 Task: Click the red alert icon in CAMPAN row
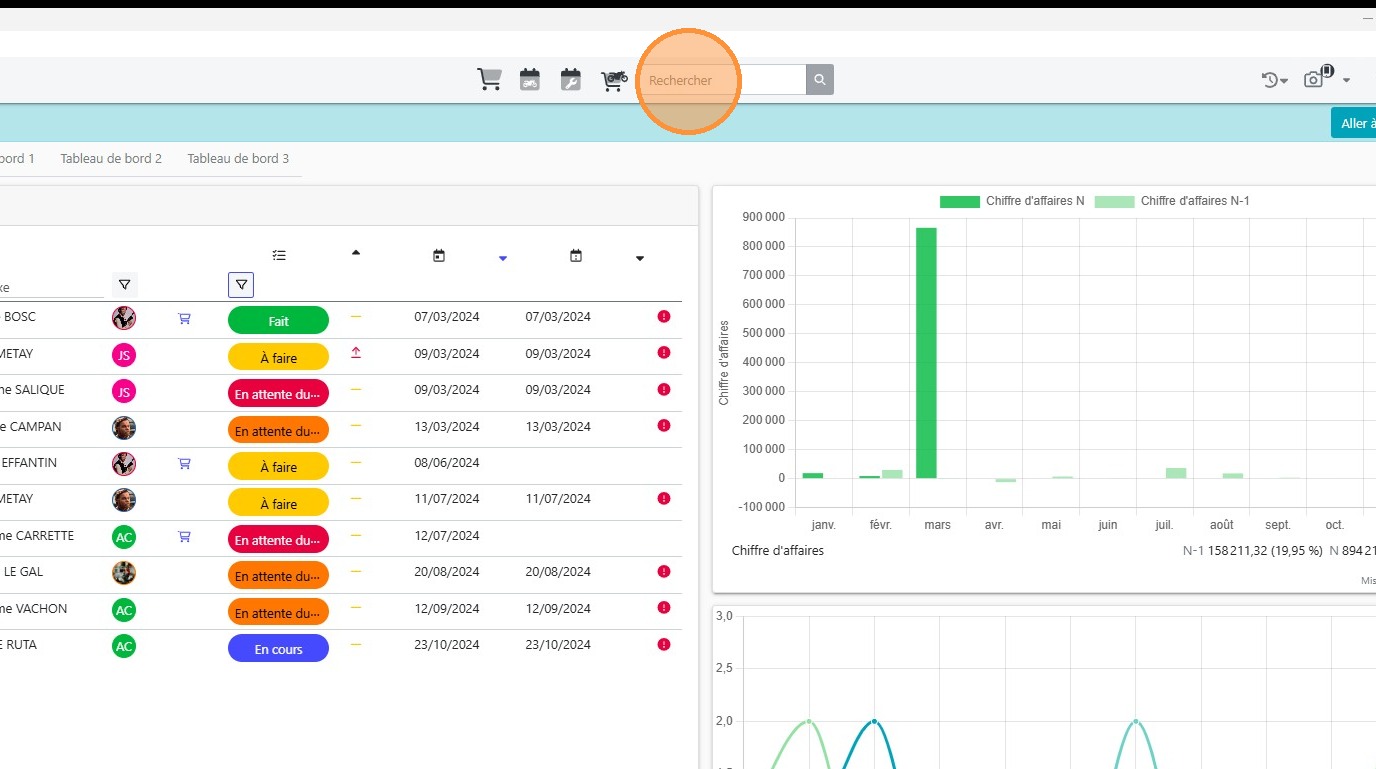tap(664, 426)
